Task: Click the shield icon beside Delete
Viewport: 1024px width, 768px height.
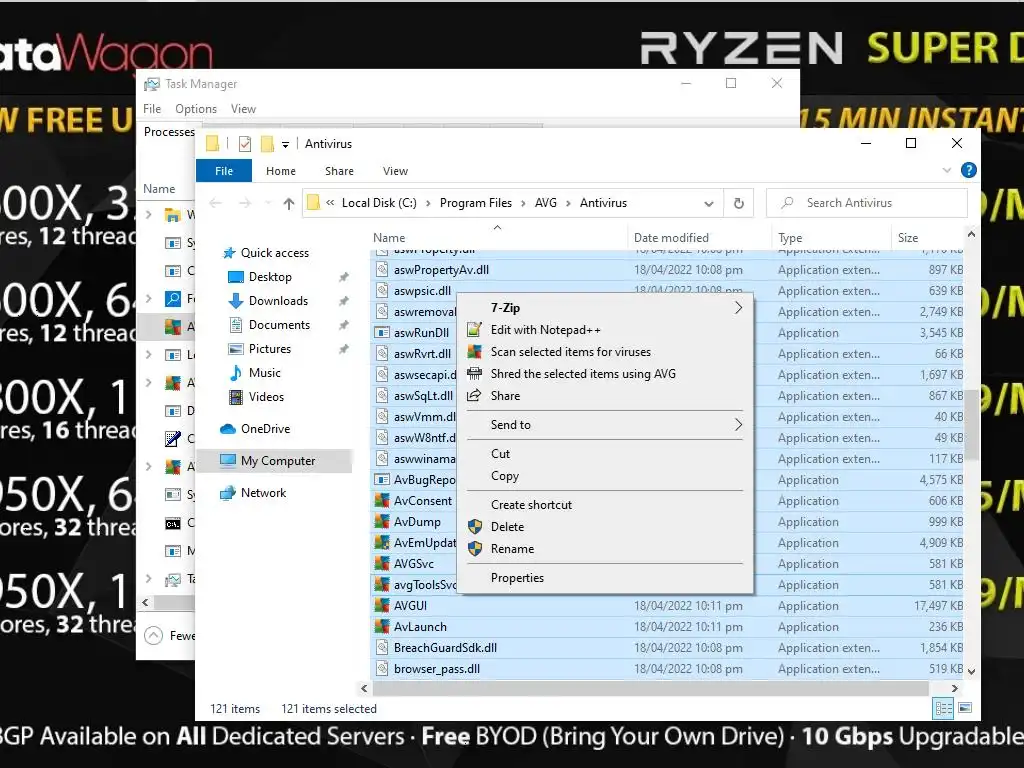Action: point(475,527)
